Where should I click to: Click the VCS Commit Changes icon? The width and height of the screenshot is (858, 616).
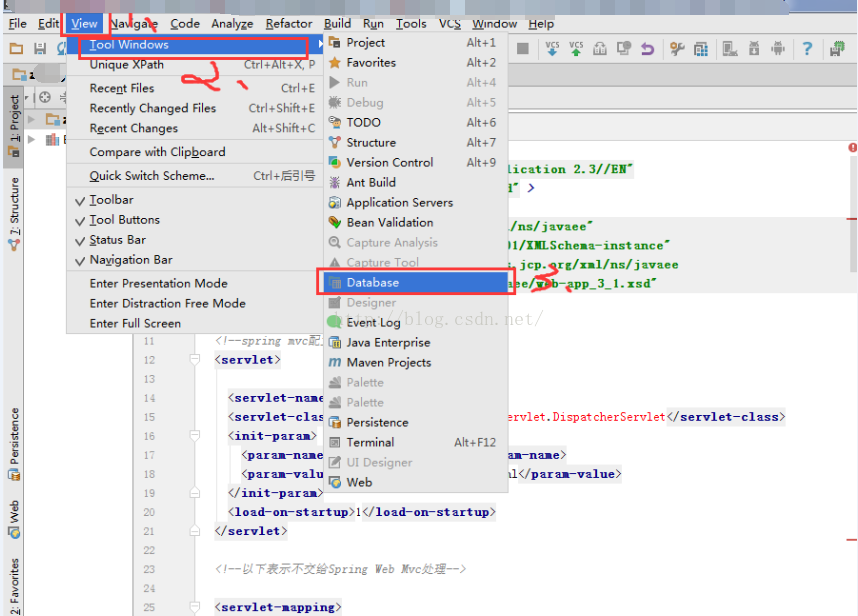[576, 49]
